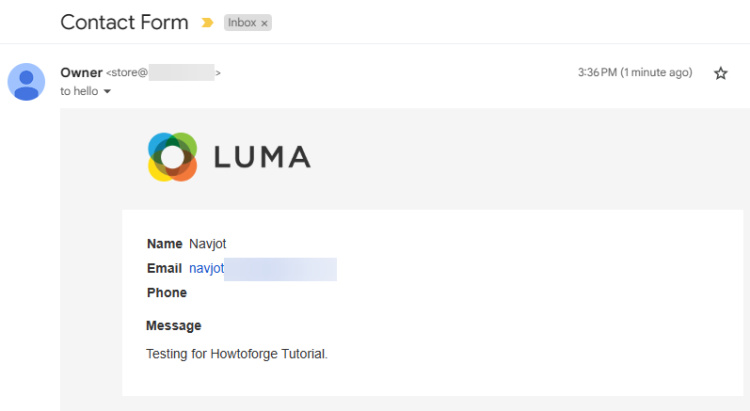Open the navjot email address link
750x411 pixels.
[x=206, y=268]
